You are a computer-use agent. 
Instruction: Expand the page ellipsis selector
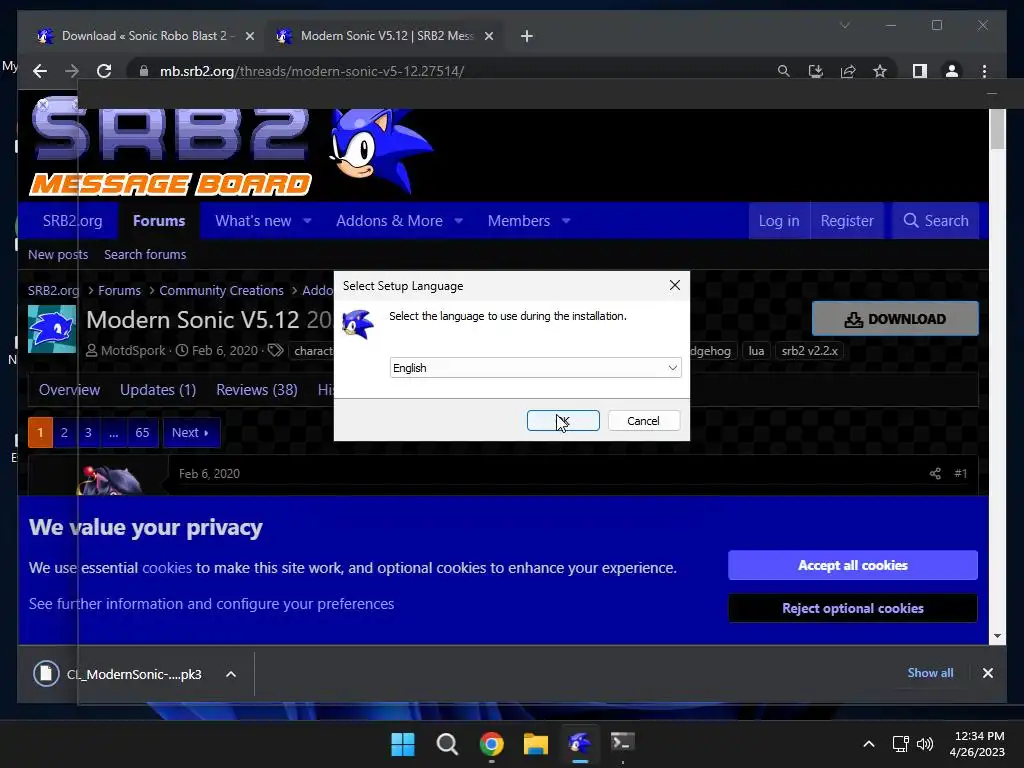113,432
